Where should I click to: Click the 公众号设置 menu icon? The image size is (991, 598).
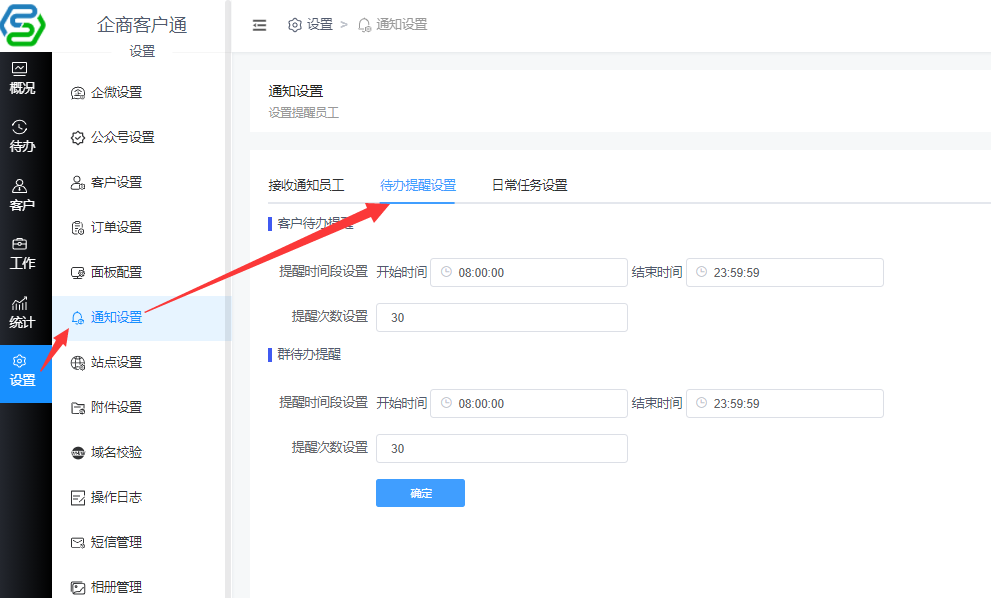pos(77,138)
